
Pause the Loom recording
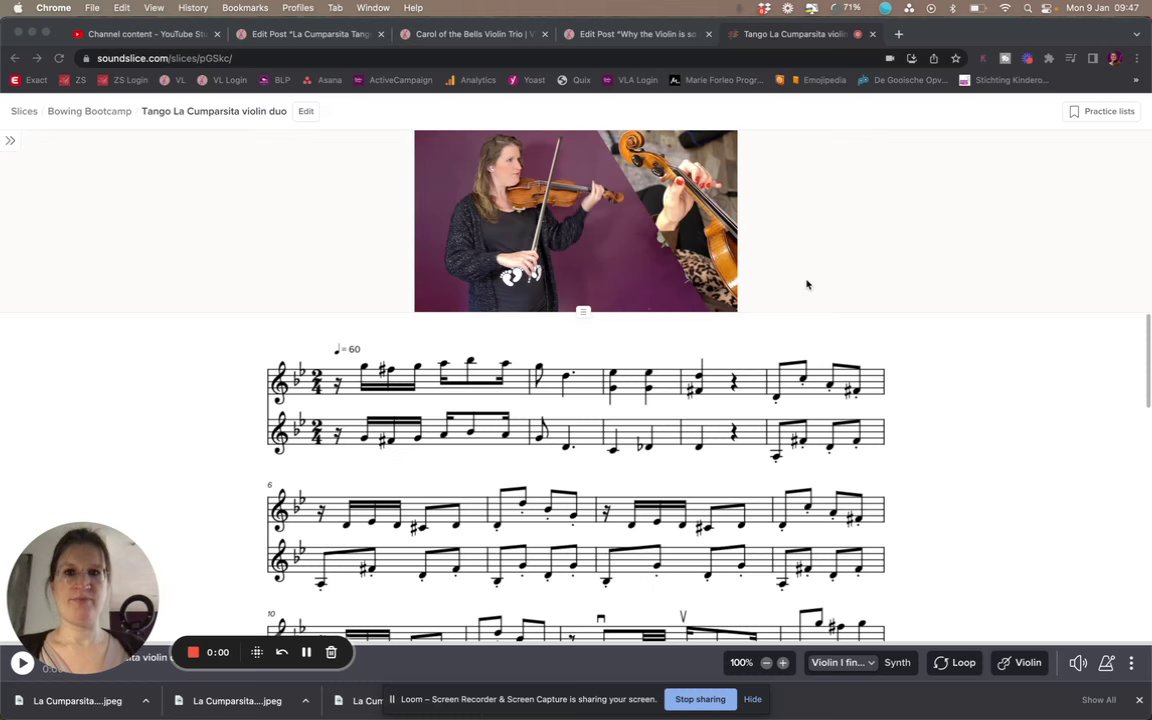[x=306, y=652]
